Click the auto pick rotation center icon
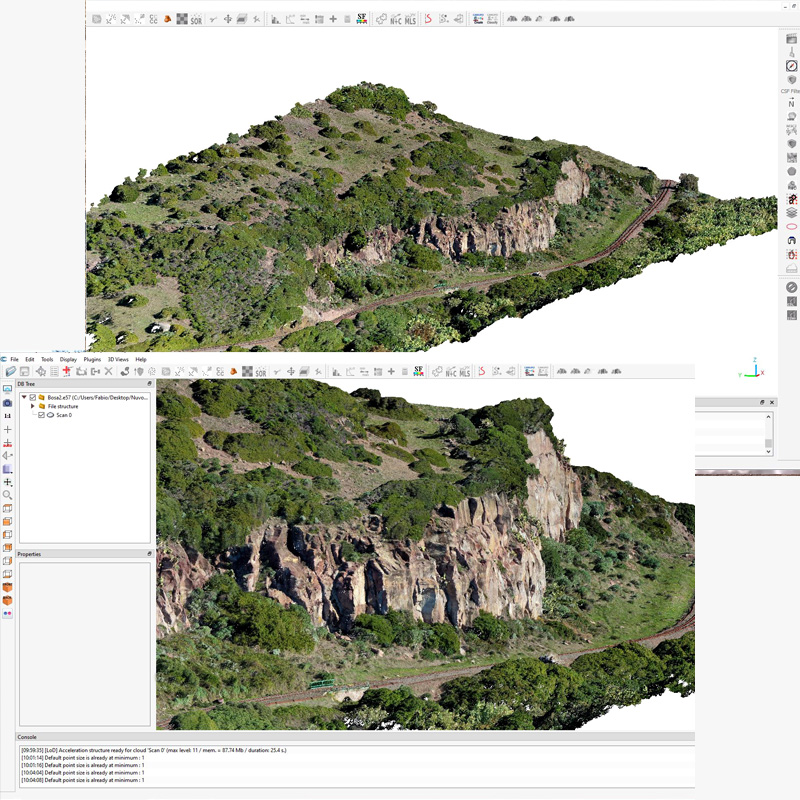The width and height of the screenshot is (800, 800). point(7,443)
